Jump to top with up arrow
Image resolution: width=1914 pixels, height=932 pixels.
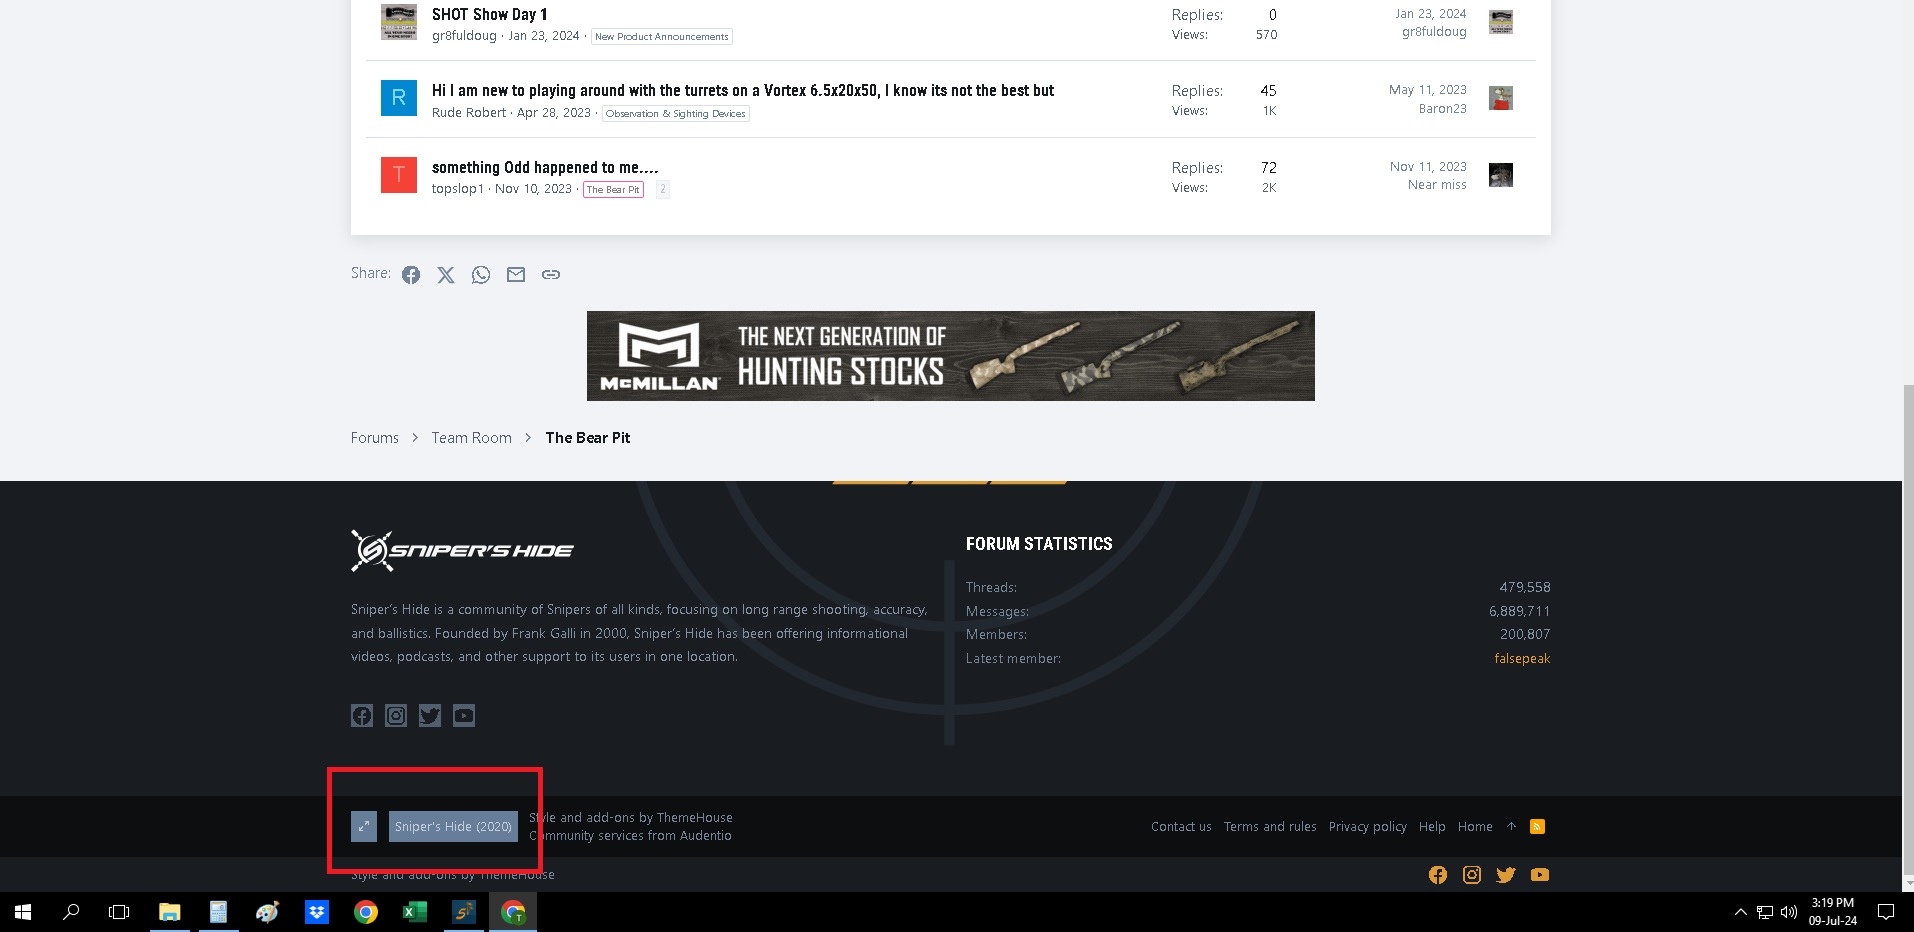point(1511,826)
